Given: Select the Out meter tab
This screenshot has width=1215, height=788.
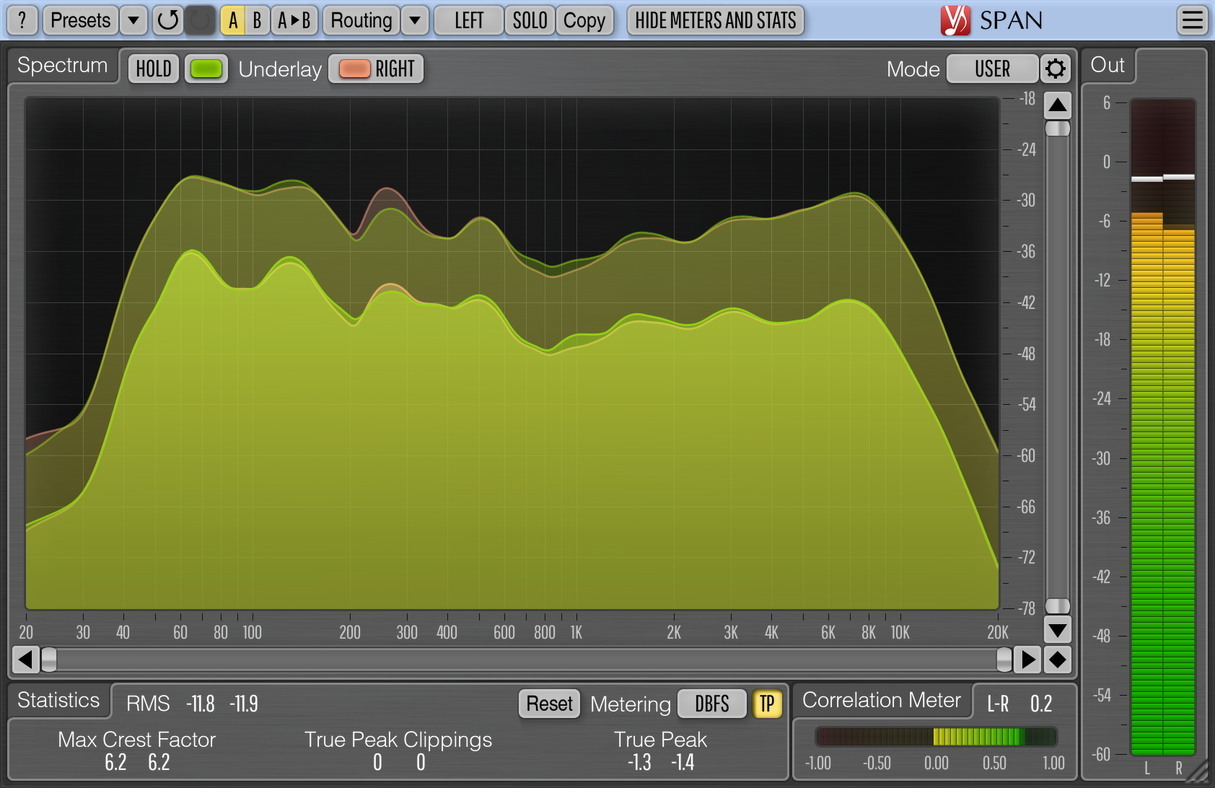Looking at the screenshot, I should coord(1108,66).
